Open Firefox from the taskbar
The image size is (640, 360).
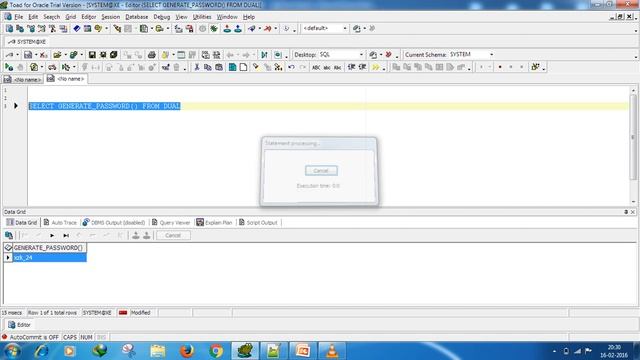coord(187,351)
